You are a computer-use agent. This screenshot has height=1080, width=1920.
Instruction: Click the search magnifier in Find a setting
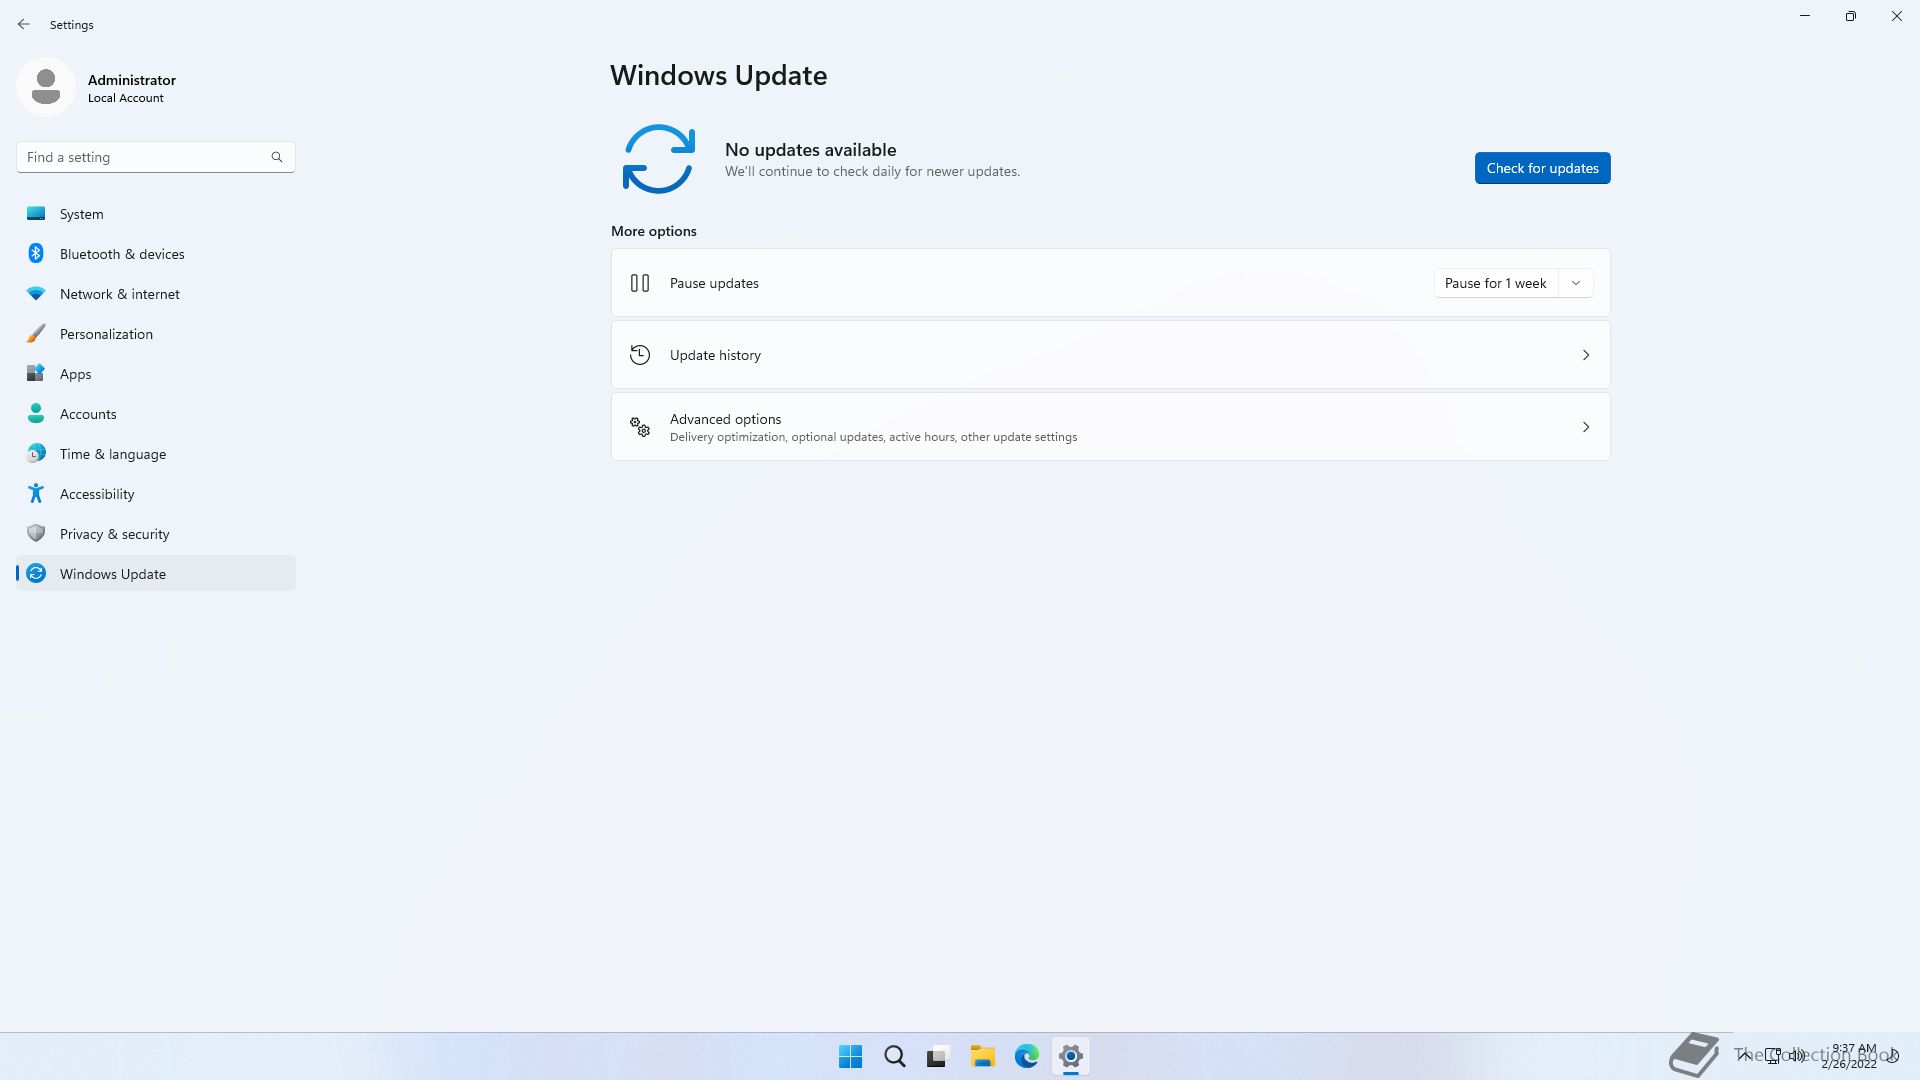point(277,157)
